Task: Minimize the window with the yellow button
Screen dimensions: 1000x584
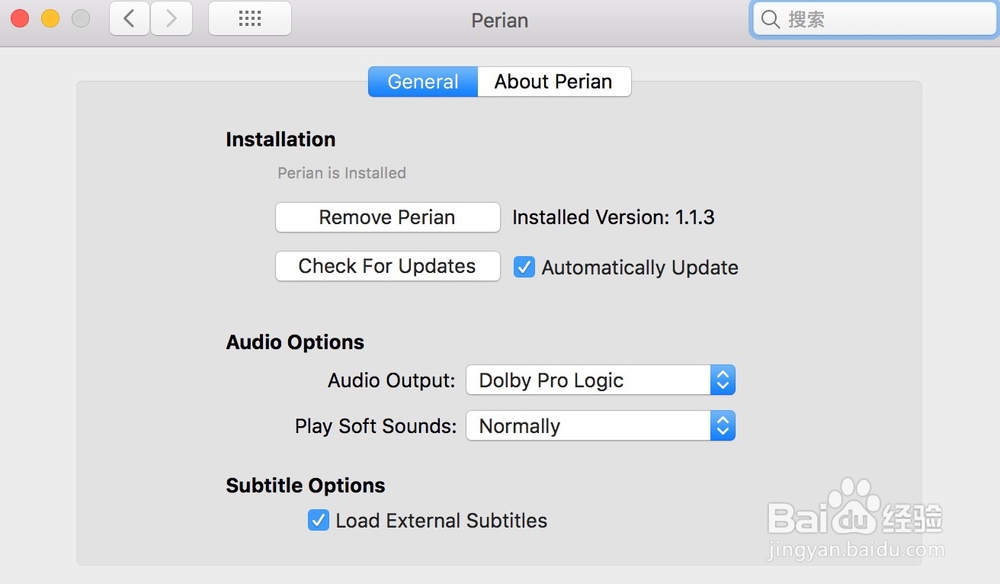Action: (x=50, y=18)
